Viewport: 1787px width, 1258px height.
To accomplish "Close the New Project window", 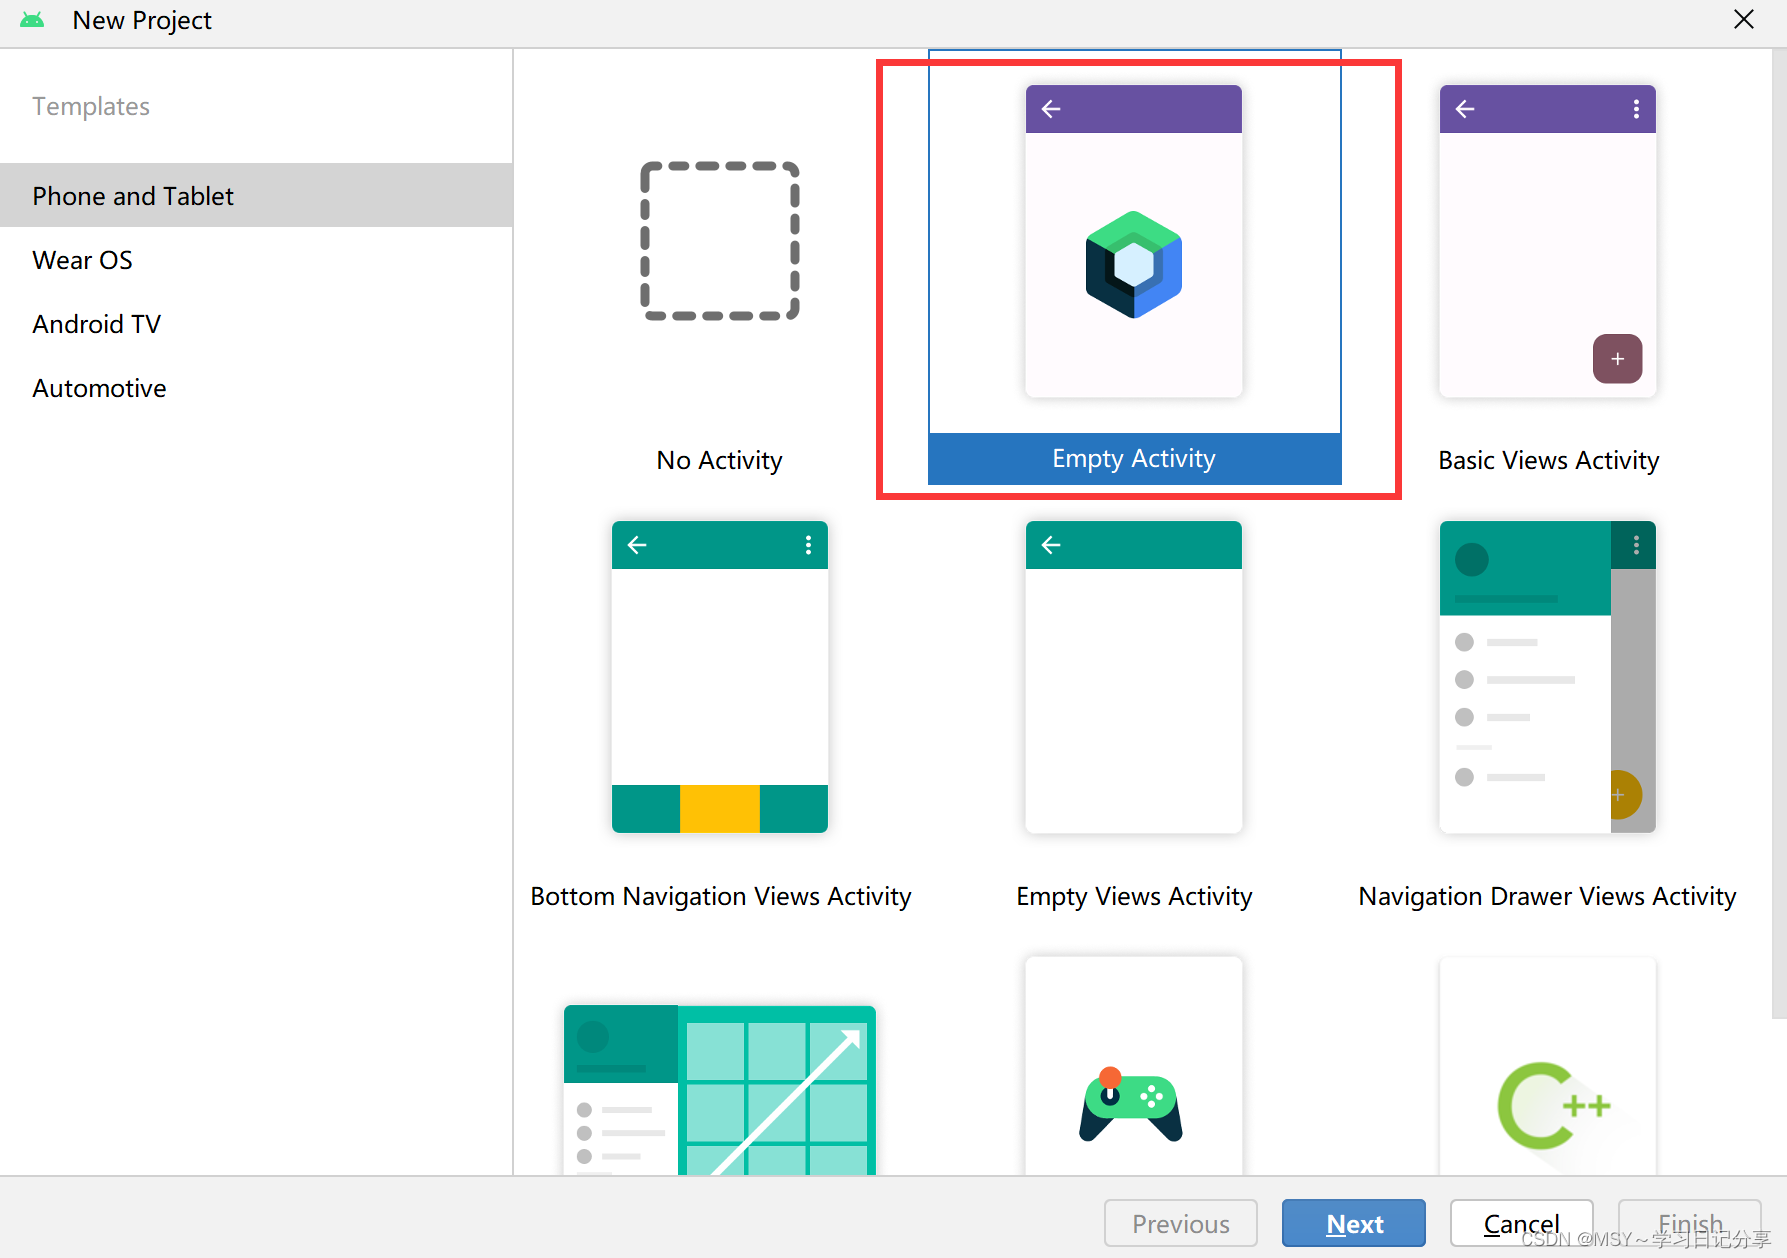I will pyautogui.click(x=1744, y=20).
